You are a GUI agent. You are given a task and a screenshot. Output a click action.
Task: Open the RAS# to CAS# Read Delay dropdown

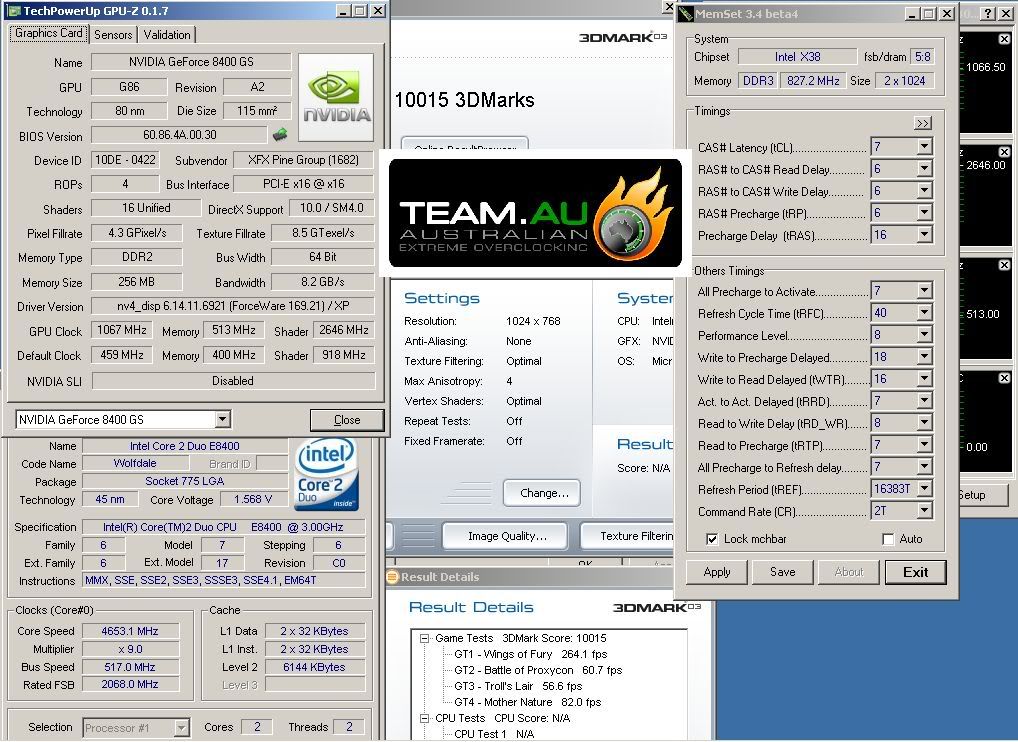click(925, 169)
